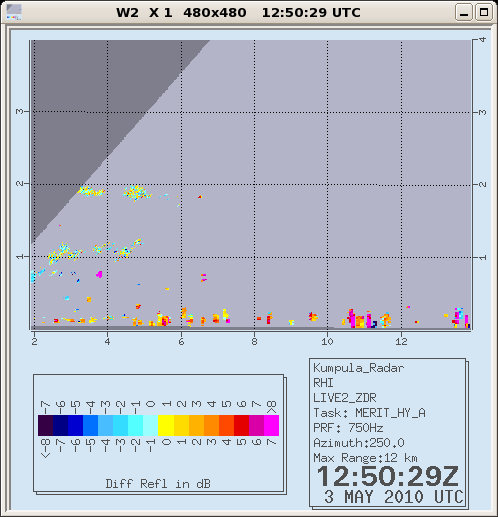The image size is (498, 517).
Task: Select the darkest below -8 dB swatch
Action: pos(45,425)
